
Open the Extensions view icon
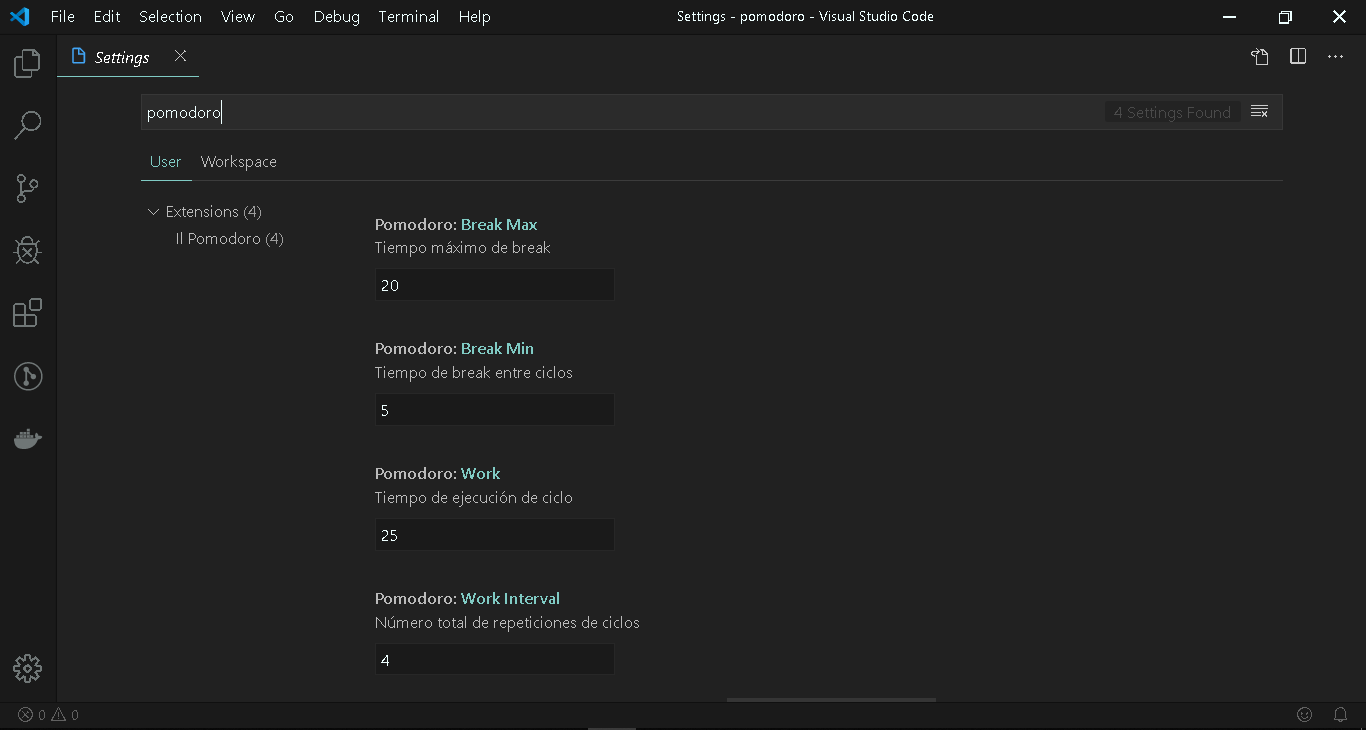[27, 313]
